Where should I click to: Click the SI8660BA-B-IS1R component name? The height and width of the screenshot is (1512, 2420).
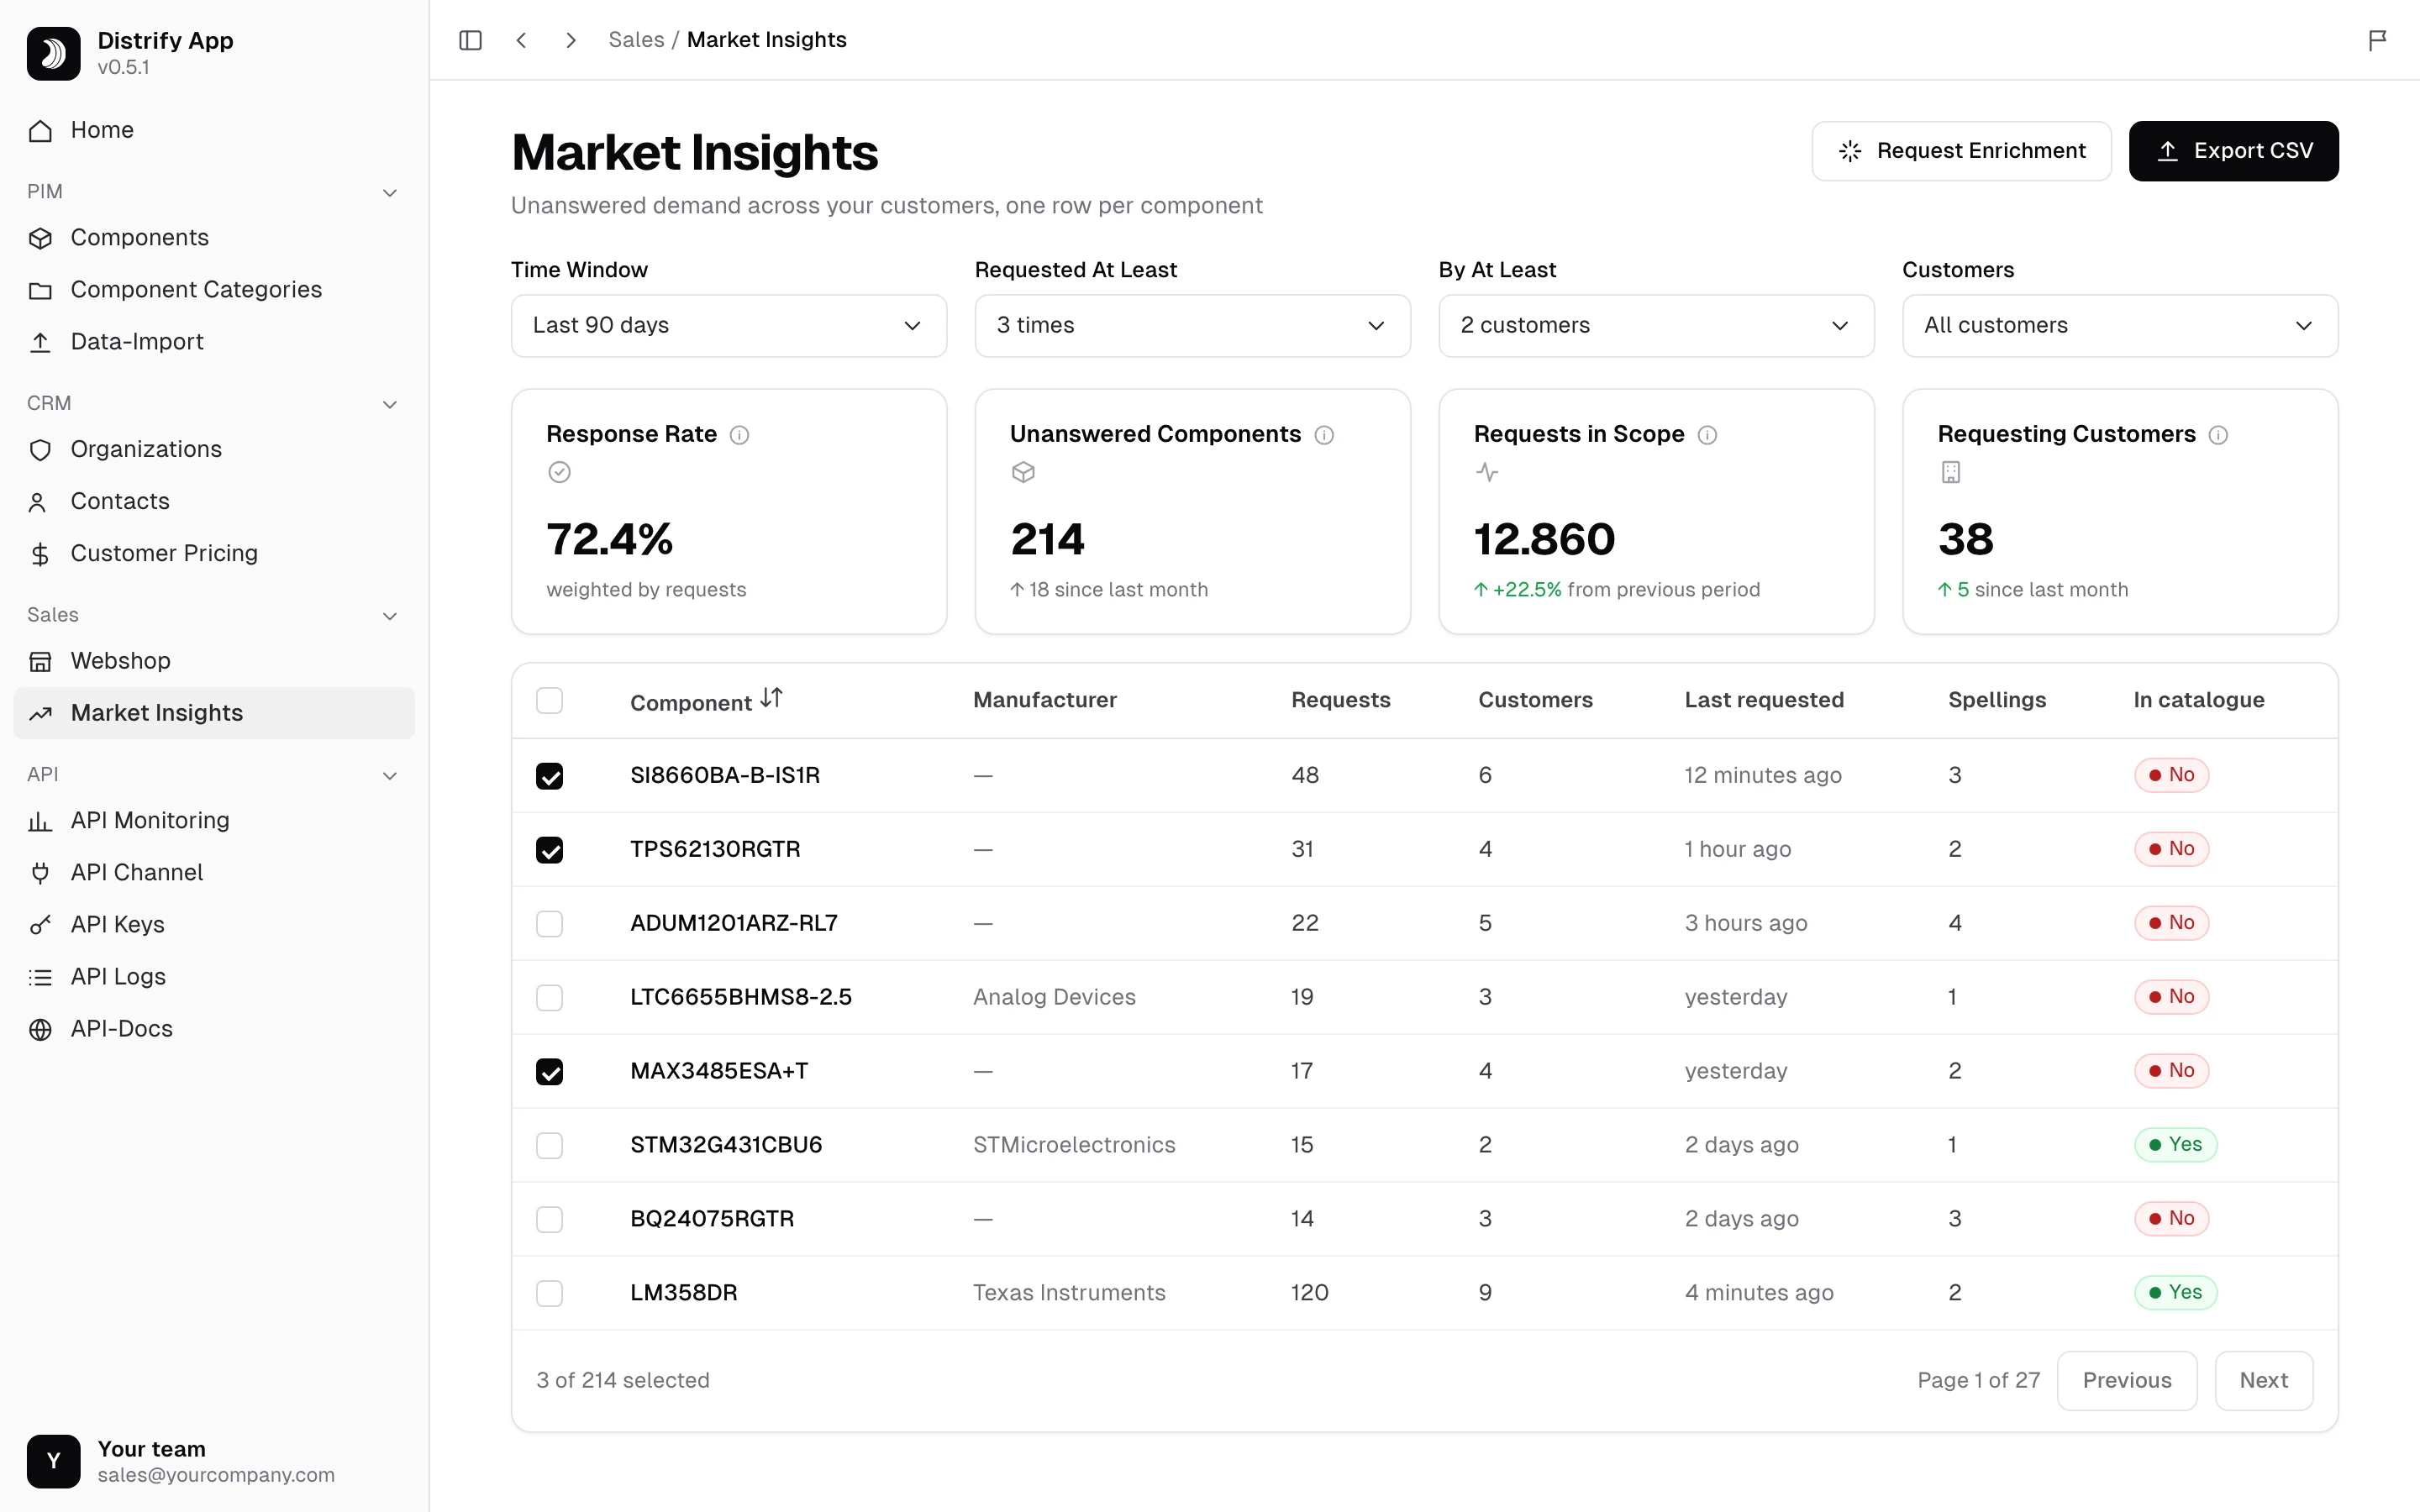point(725,775)
